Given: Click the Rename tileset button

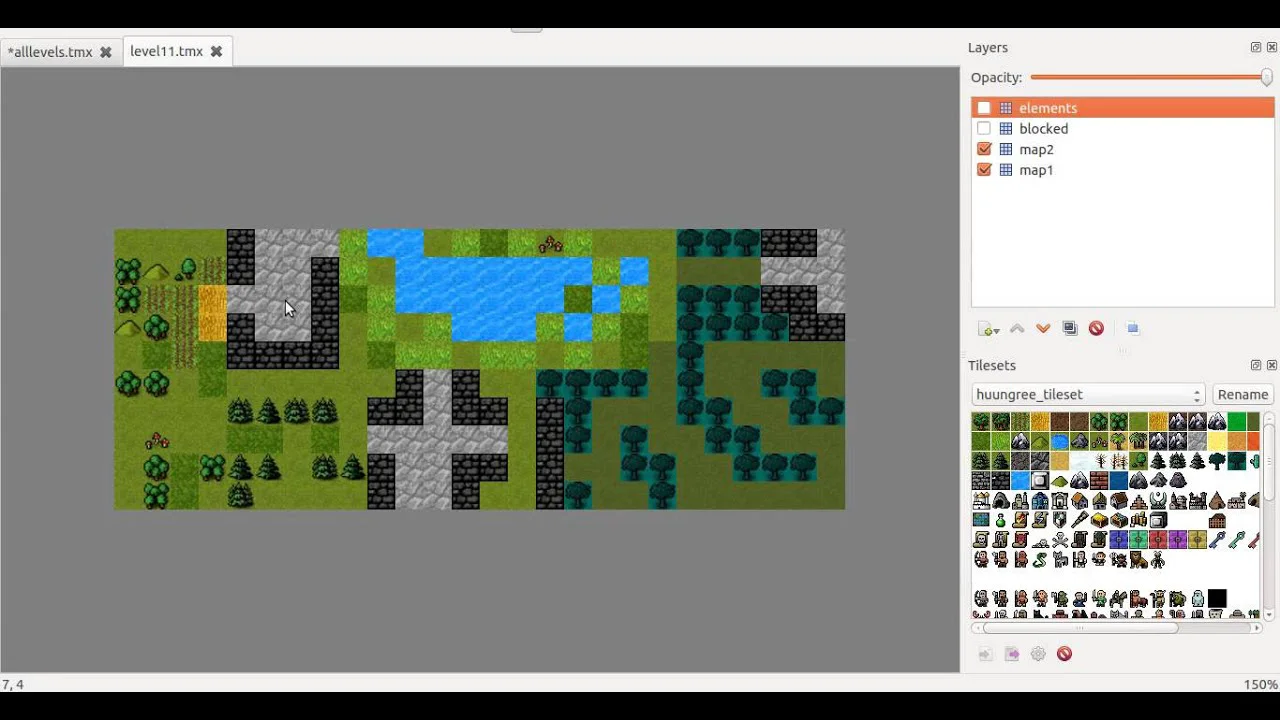Looking at the screenshot, I should pos(1243,395).
